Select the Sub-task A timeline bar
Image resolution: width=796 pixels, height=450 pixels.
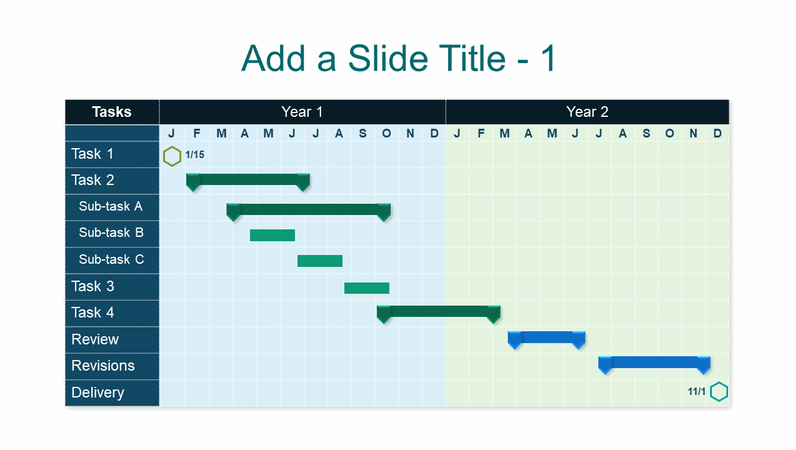pos(308,209)
